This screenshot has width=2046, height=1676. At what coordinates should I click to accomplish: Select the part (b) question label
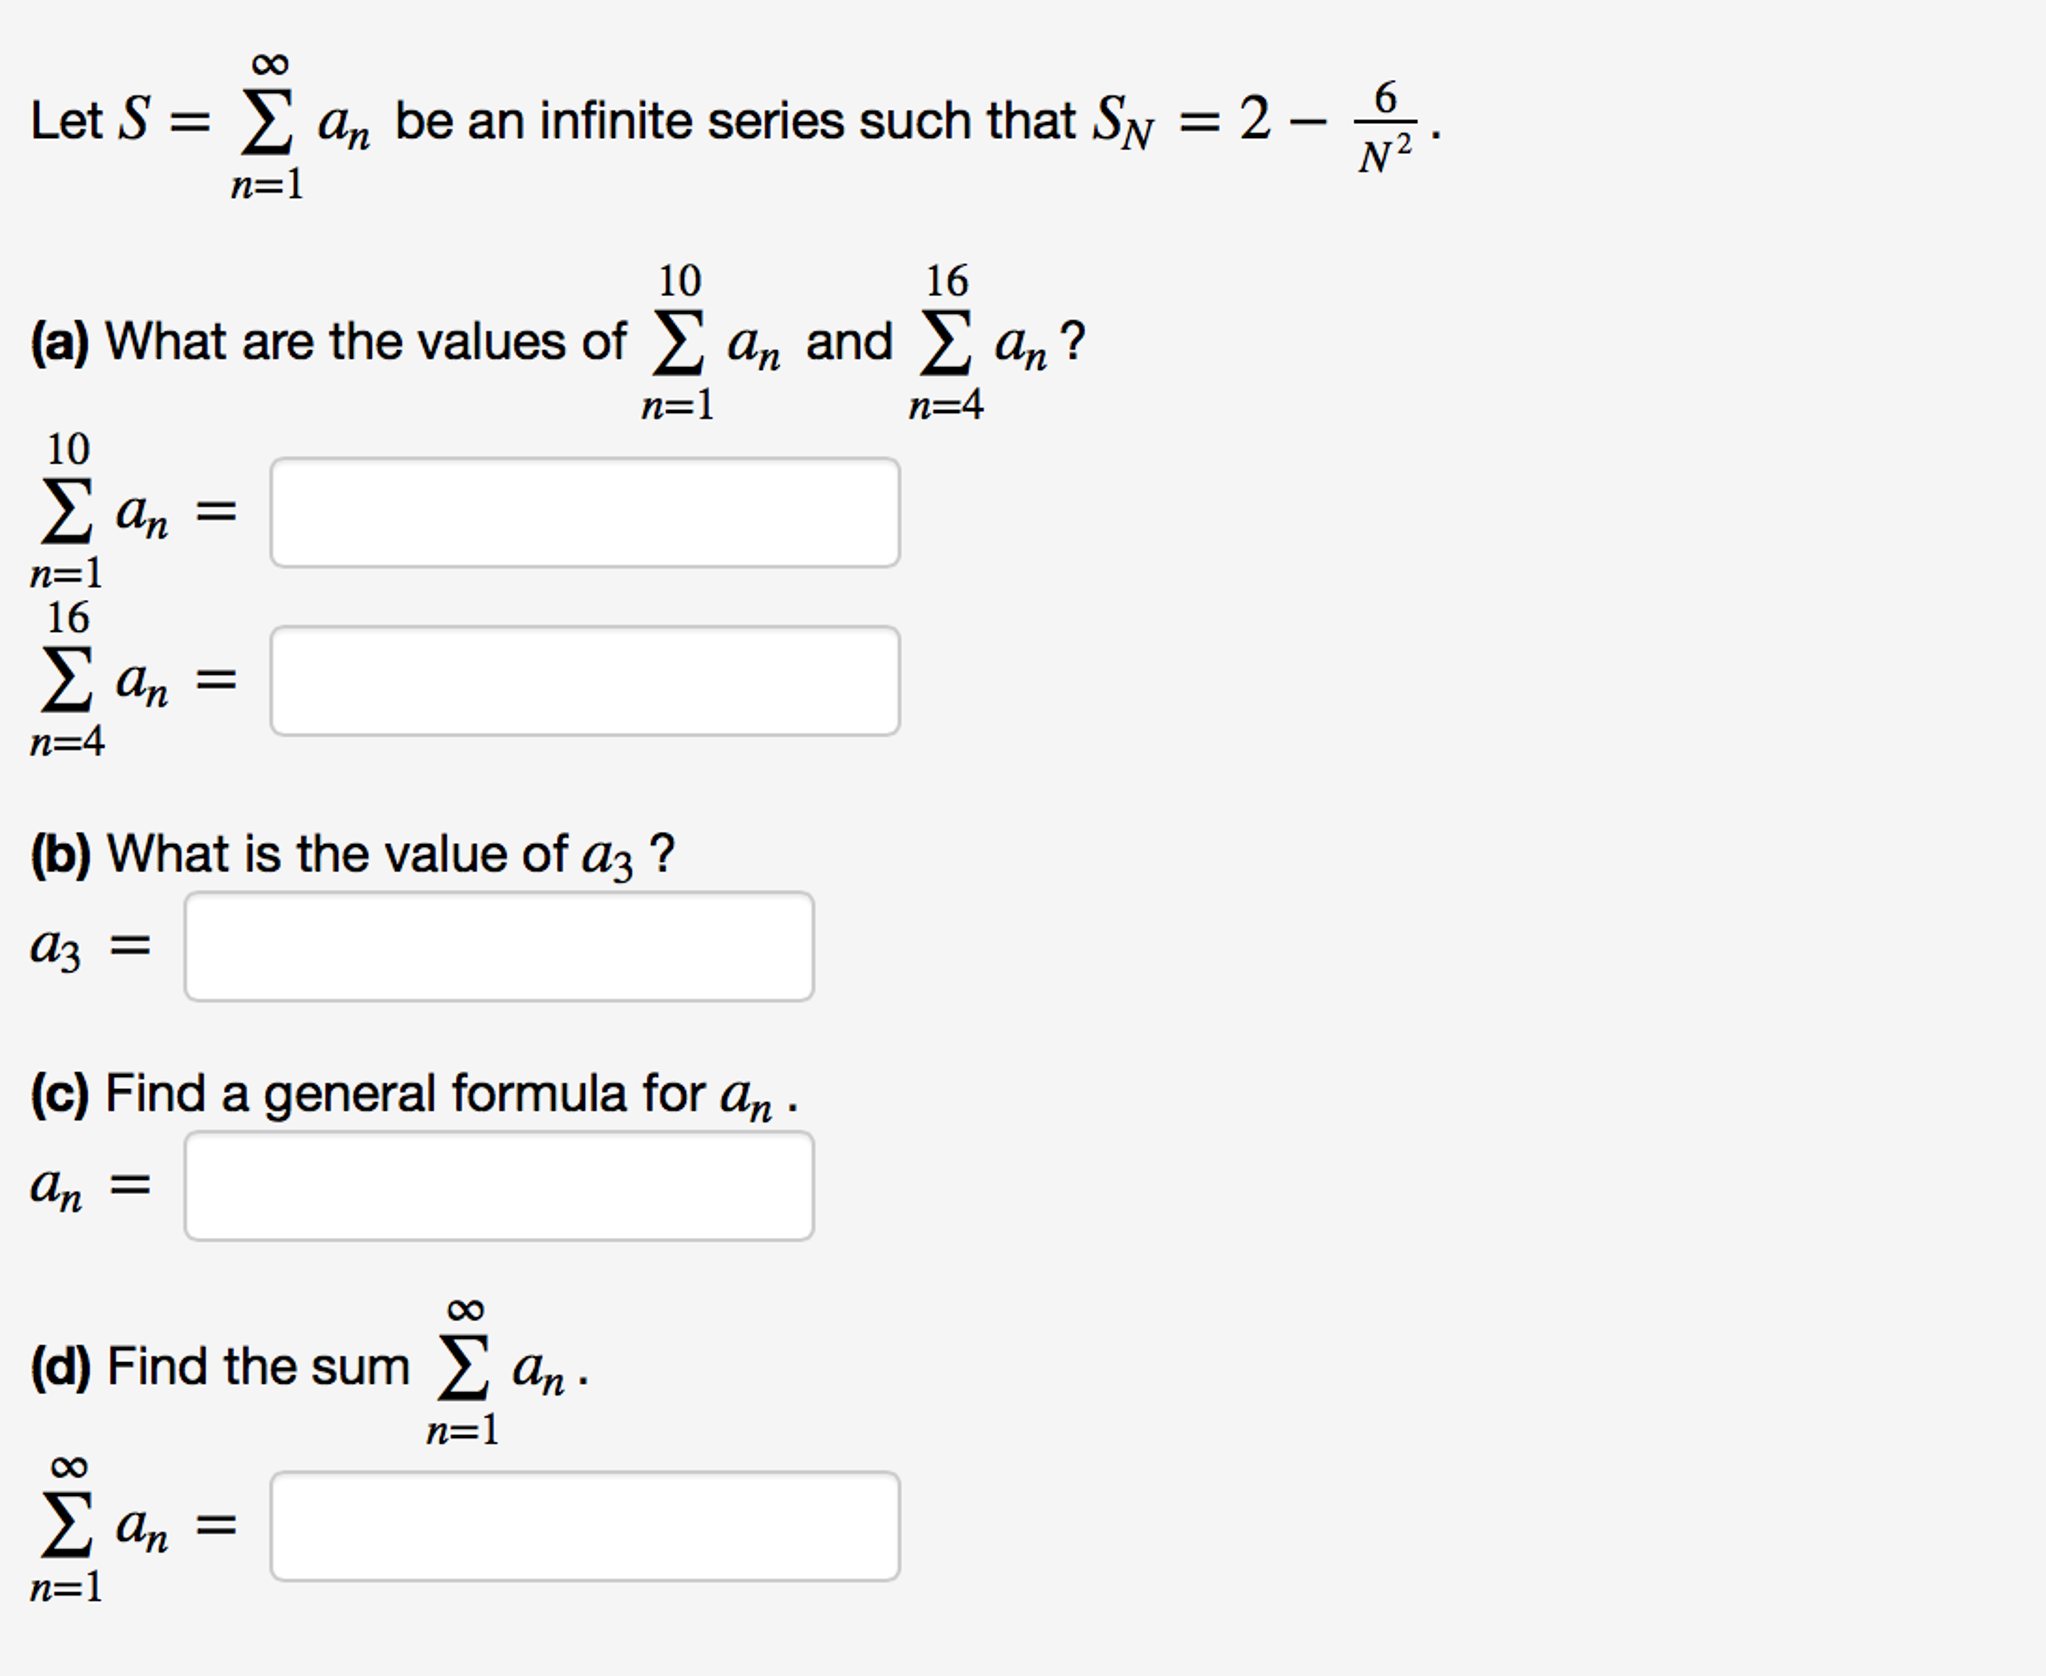click(62, 851)
